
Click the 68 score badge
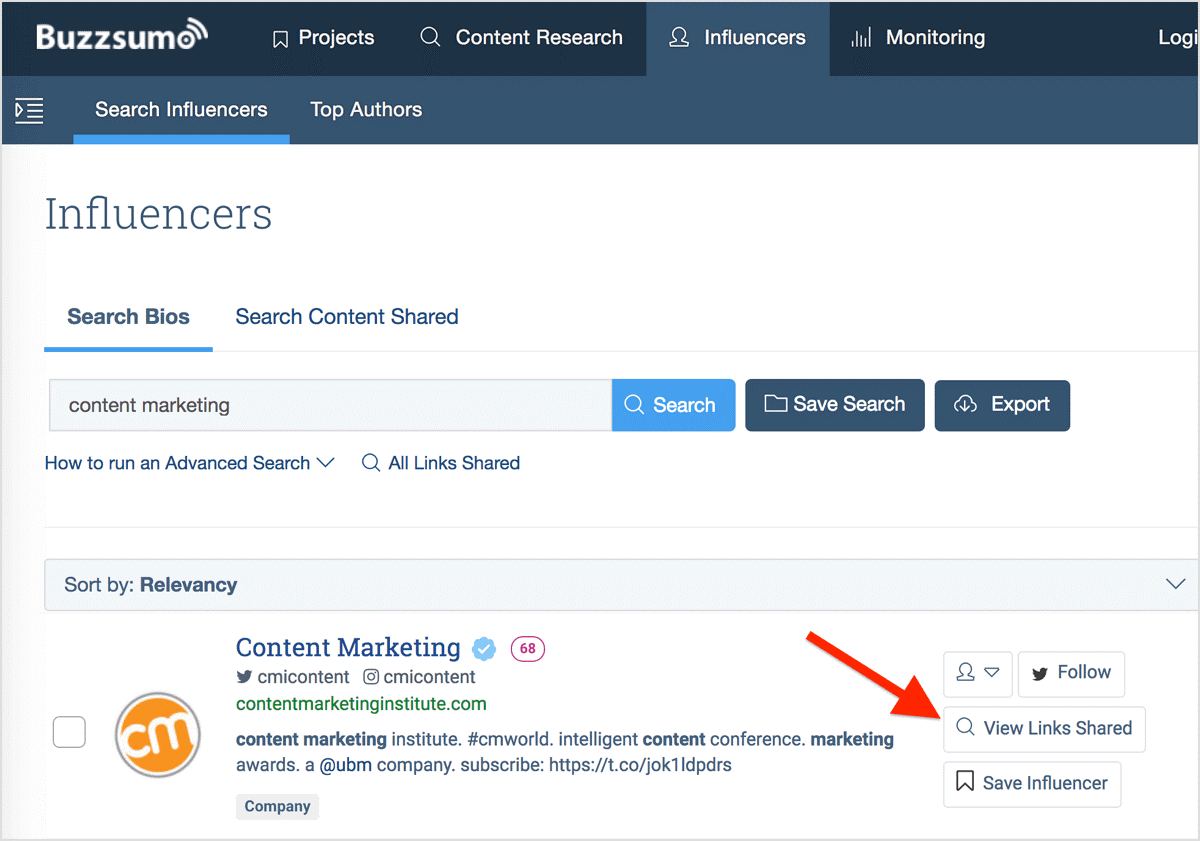[528, 648]
